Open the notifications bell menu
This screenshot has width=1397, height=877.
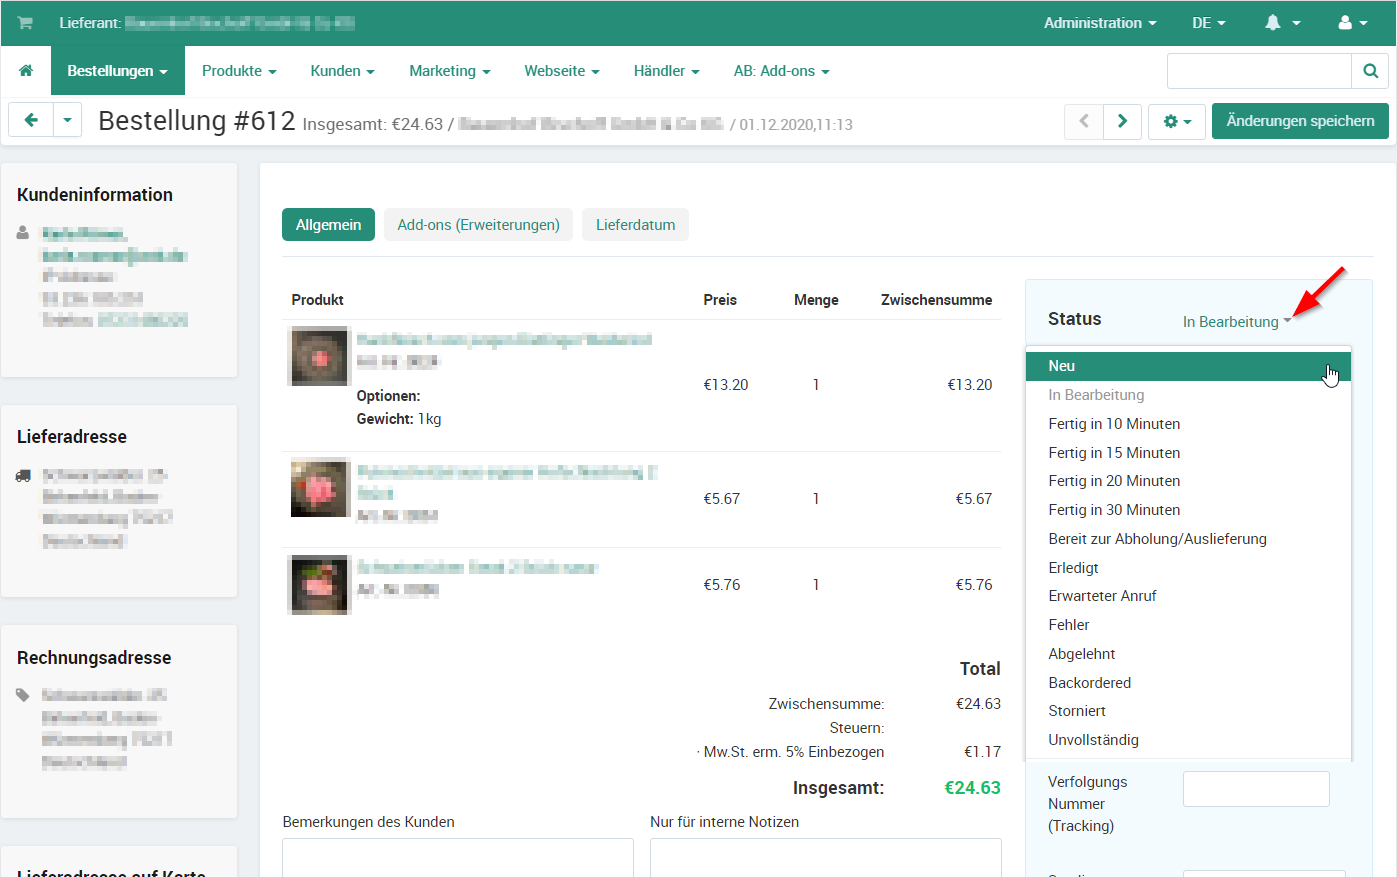click(x=1282, y=23)
